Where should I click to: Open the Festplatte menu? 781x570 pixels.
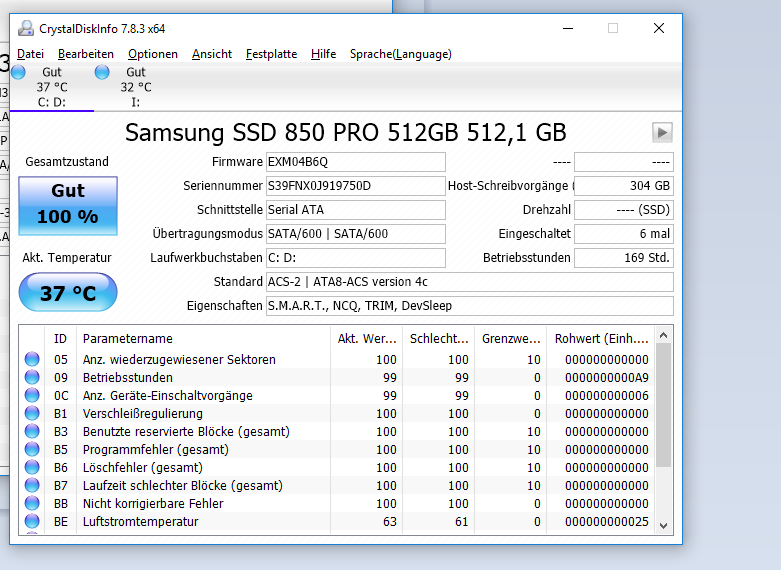tap(271, 54)
